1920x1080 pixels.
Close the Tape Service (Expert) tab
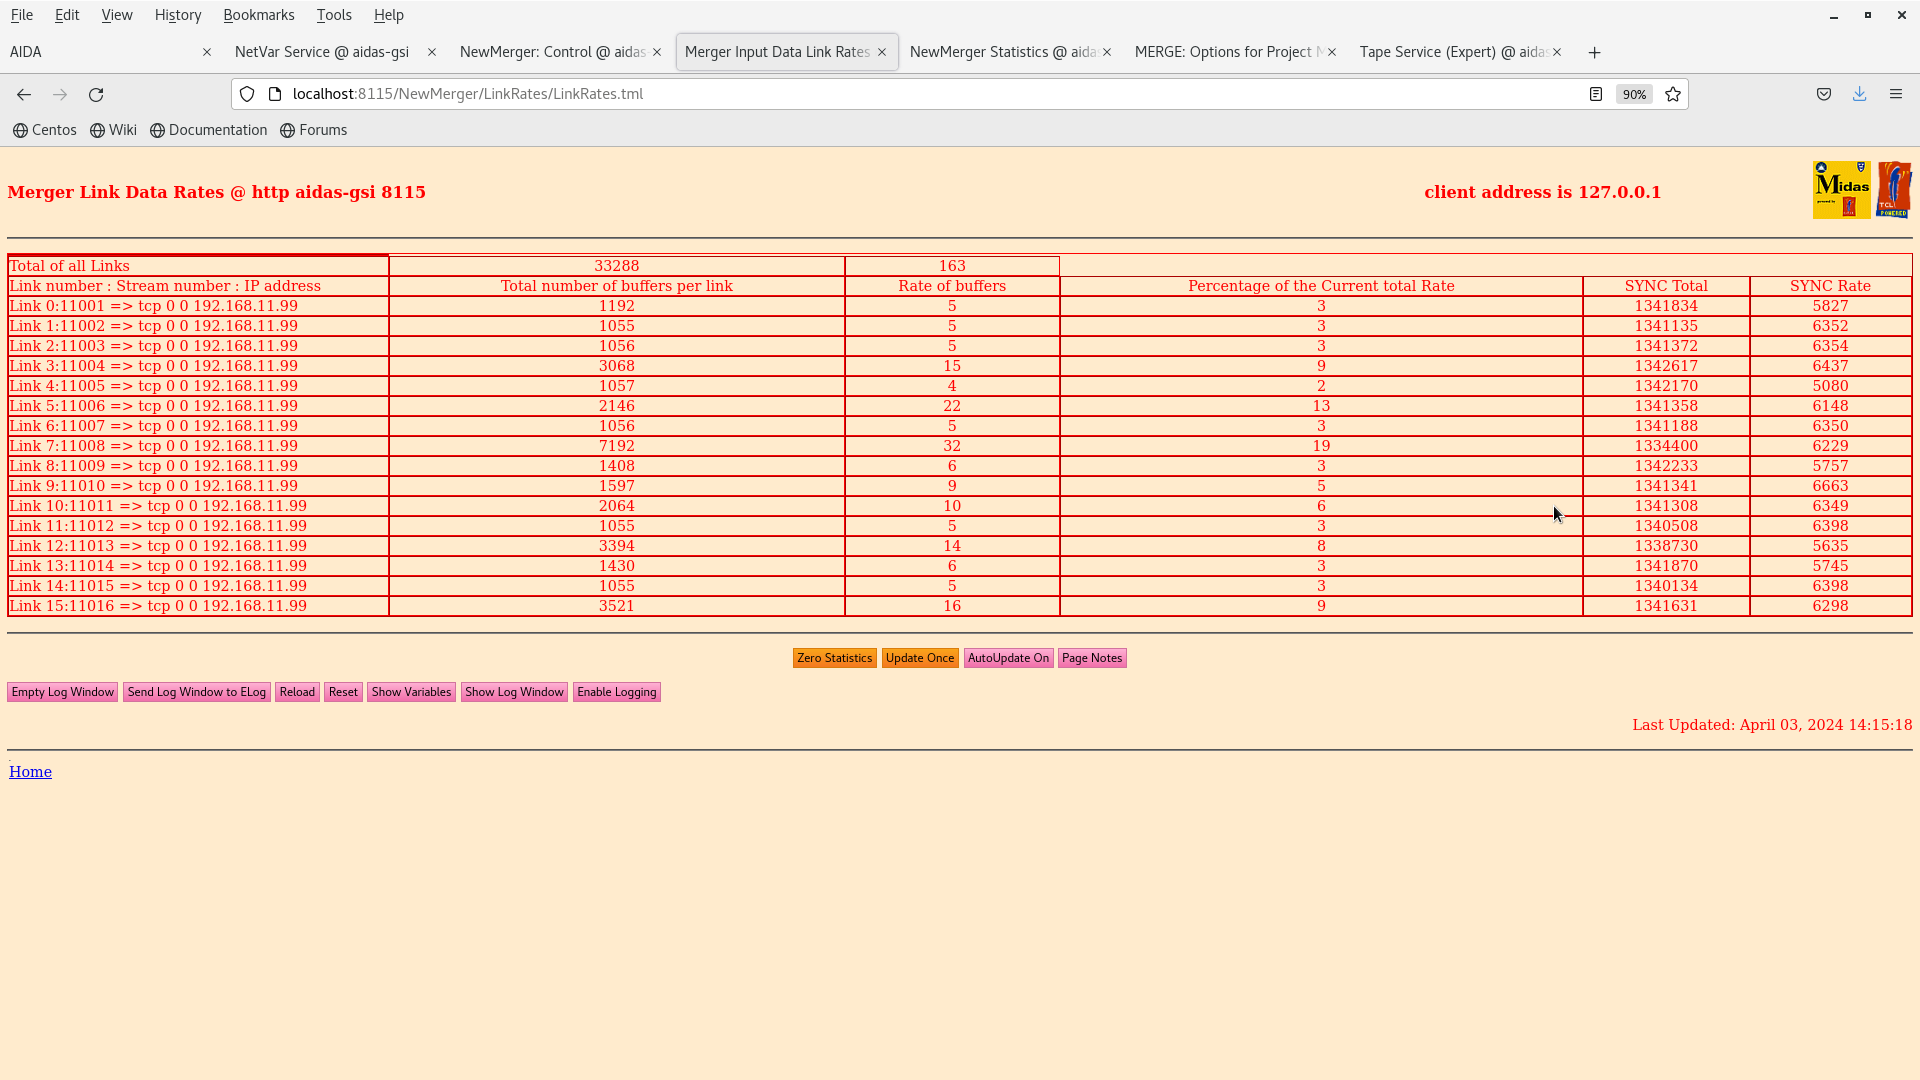pos(1557,52)
